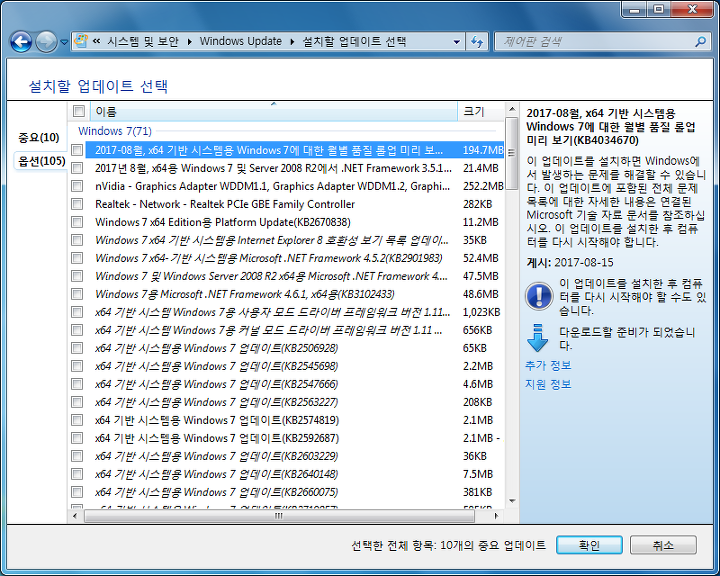The height and width of the screenshot is (576, 720).
Task: Select the 업데이트(KB2640148) row text
Action: pos(216,474)
